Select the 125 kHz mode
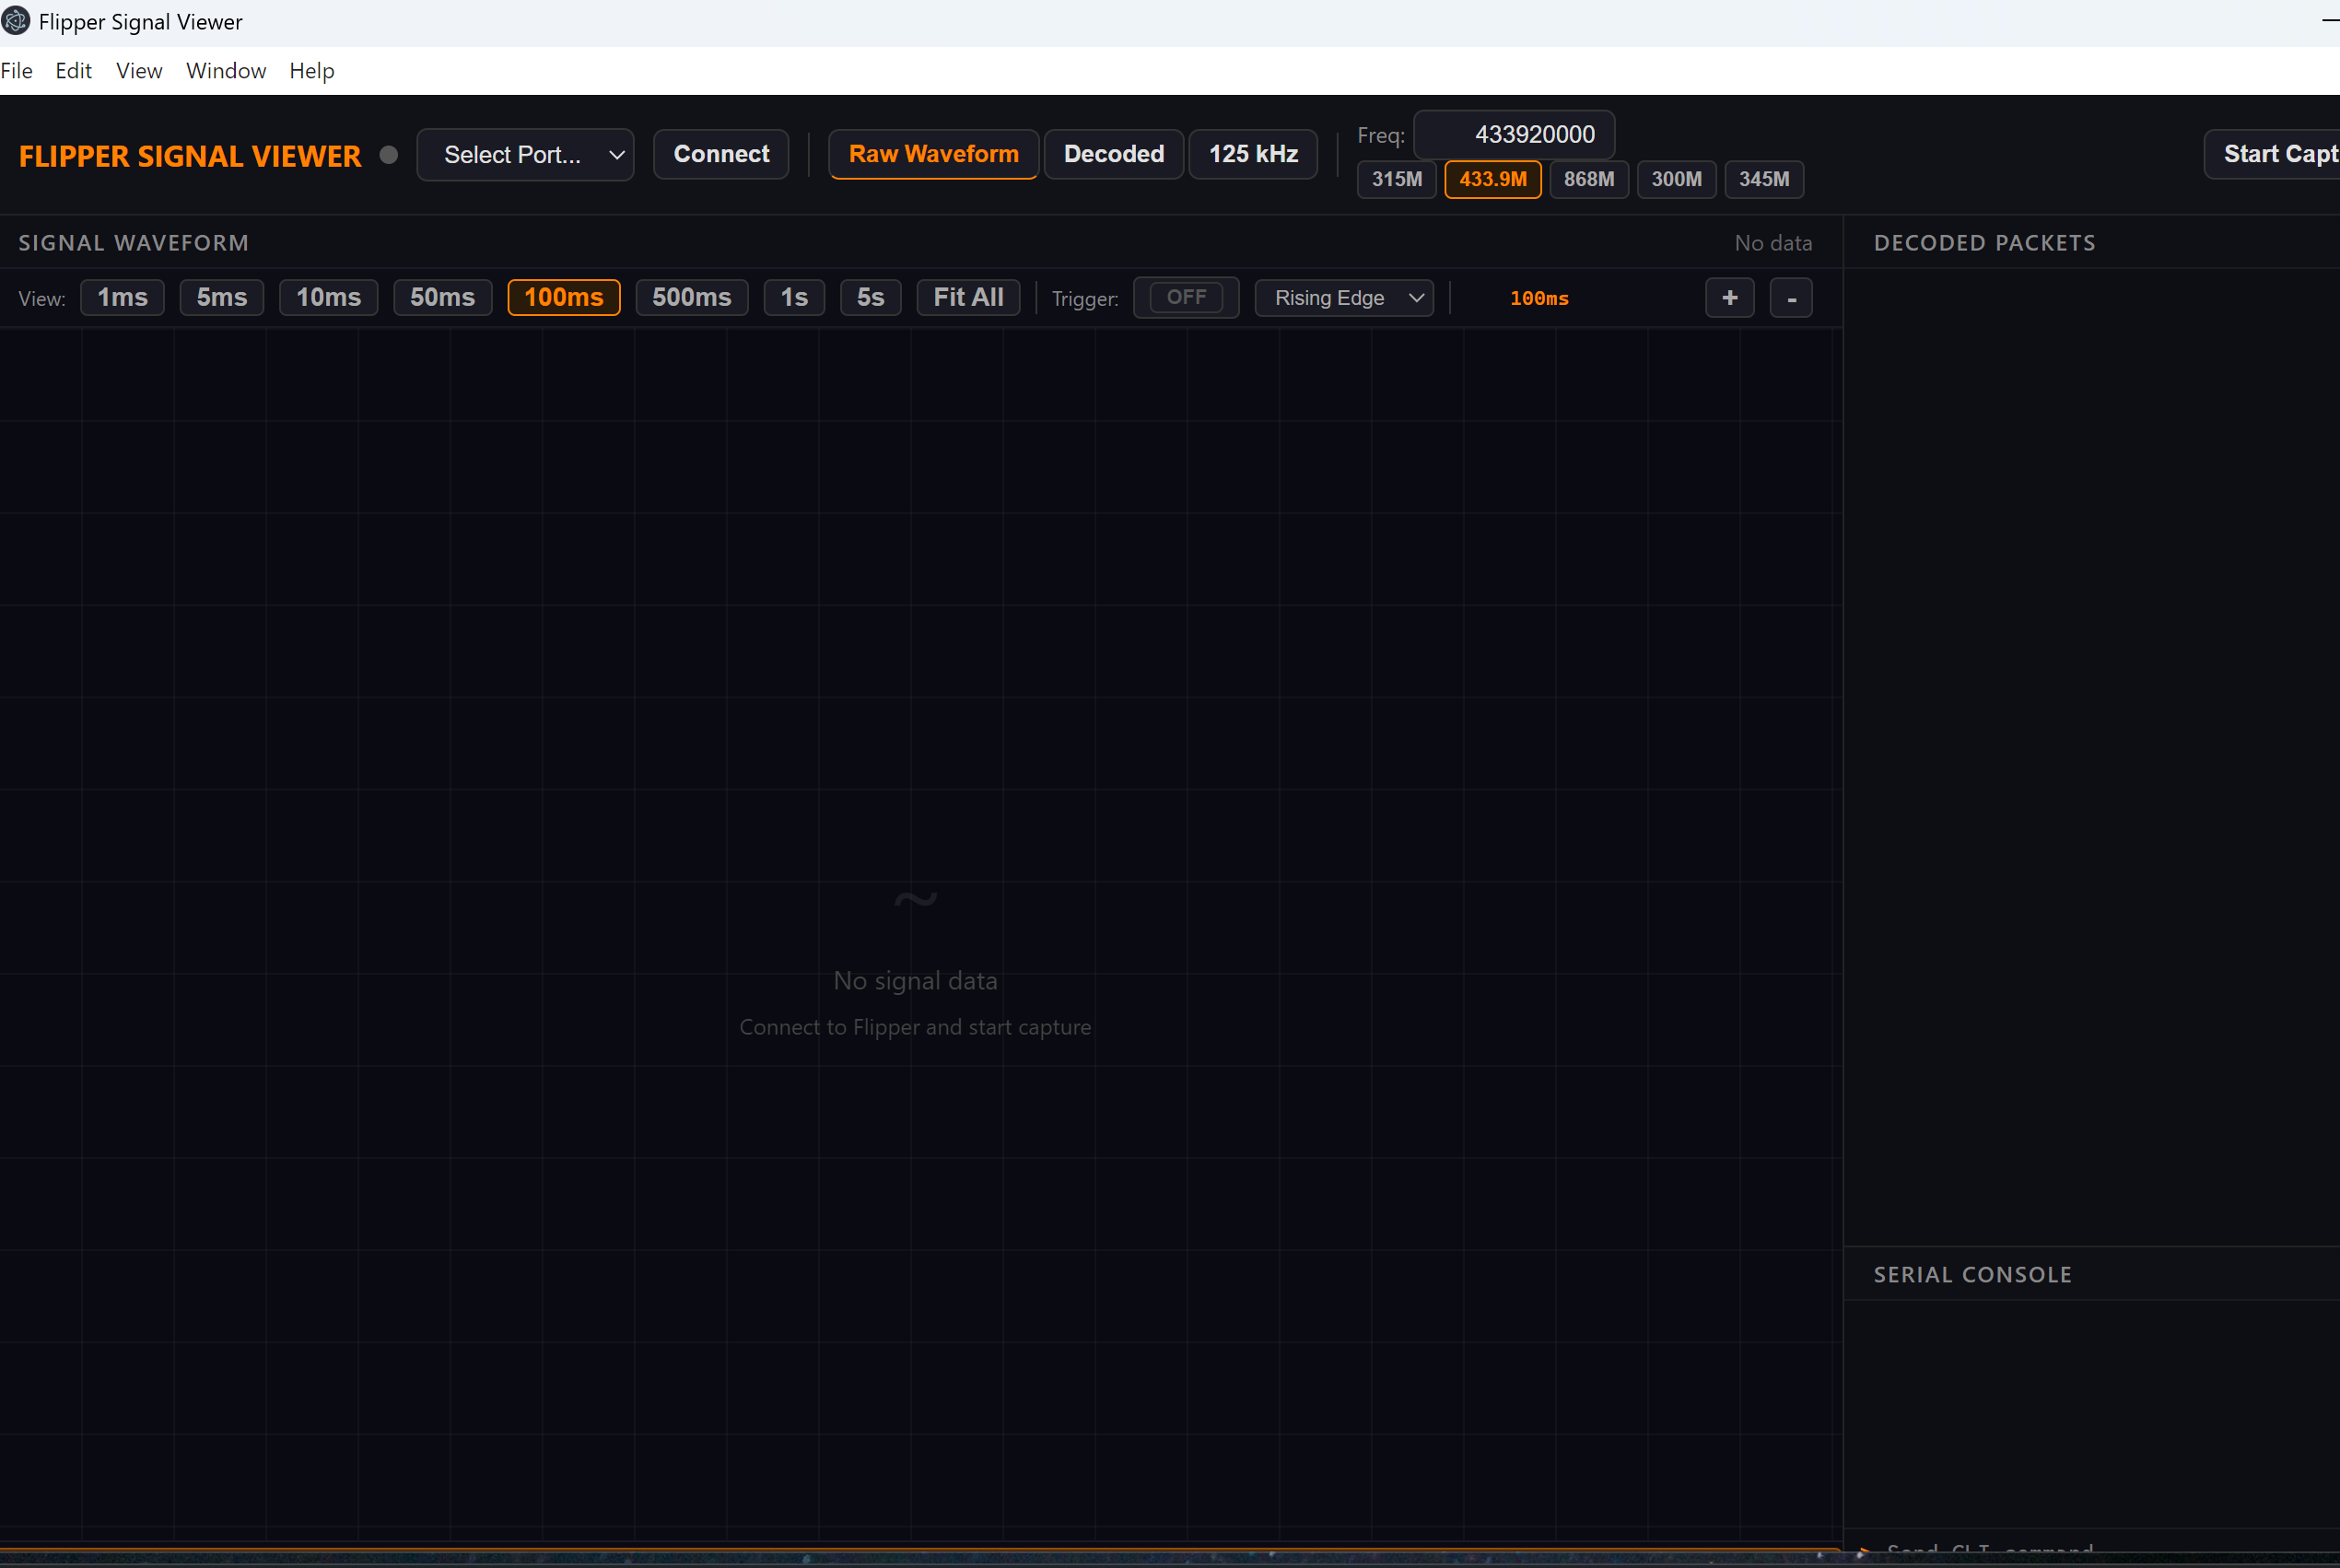 pyautogui.click(x=1253, y=154)
